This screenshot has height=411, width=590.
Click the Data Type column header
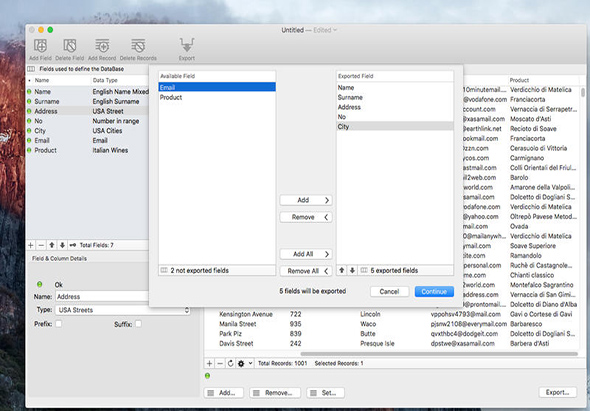[x=105, y=81]
